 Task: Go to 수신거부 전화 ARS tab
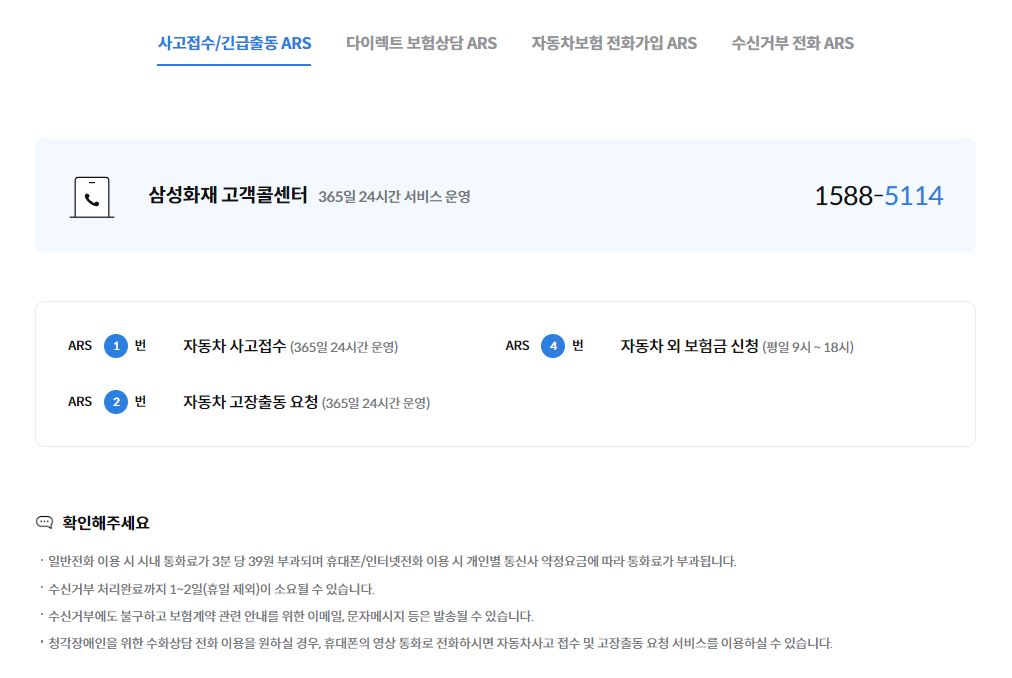pos(793,43)
